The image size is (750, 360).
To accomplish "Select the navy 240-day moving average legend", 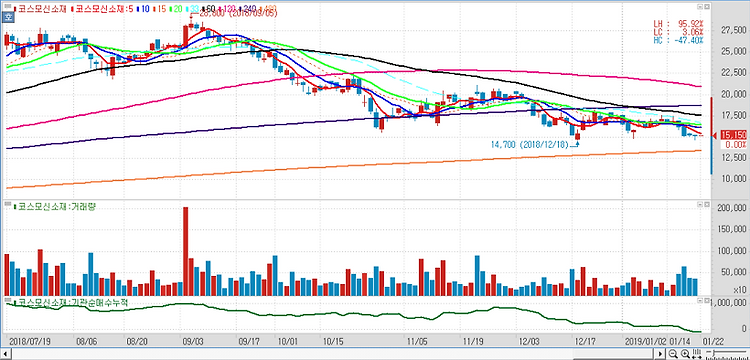I will [249, 9].
